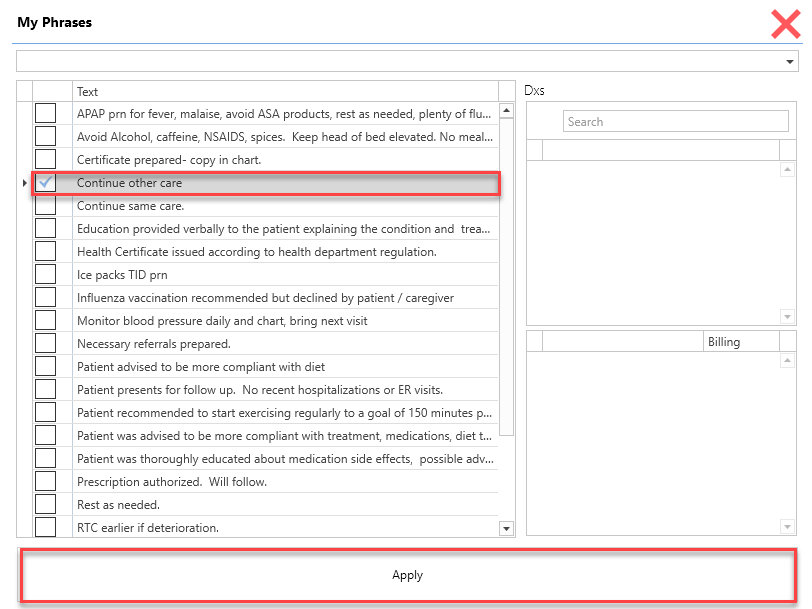Viewport: 812px width, 609px height.
Task: Click the Apply button
Action: click(408, 575)
